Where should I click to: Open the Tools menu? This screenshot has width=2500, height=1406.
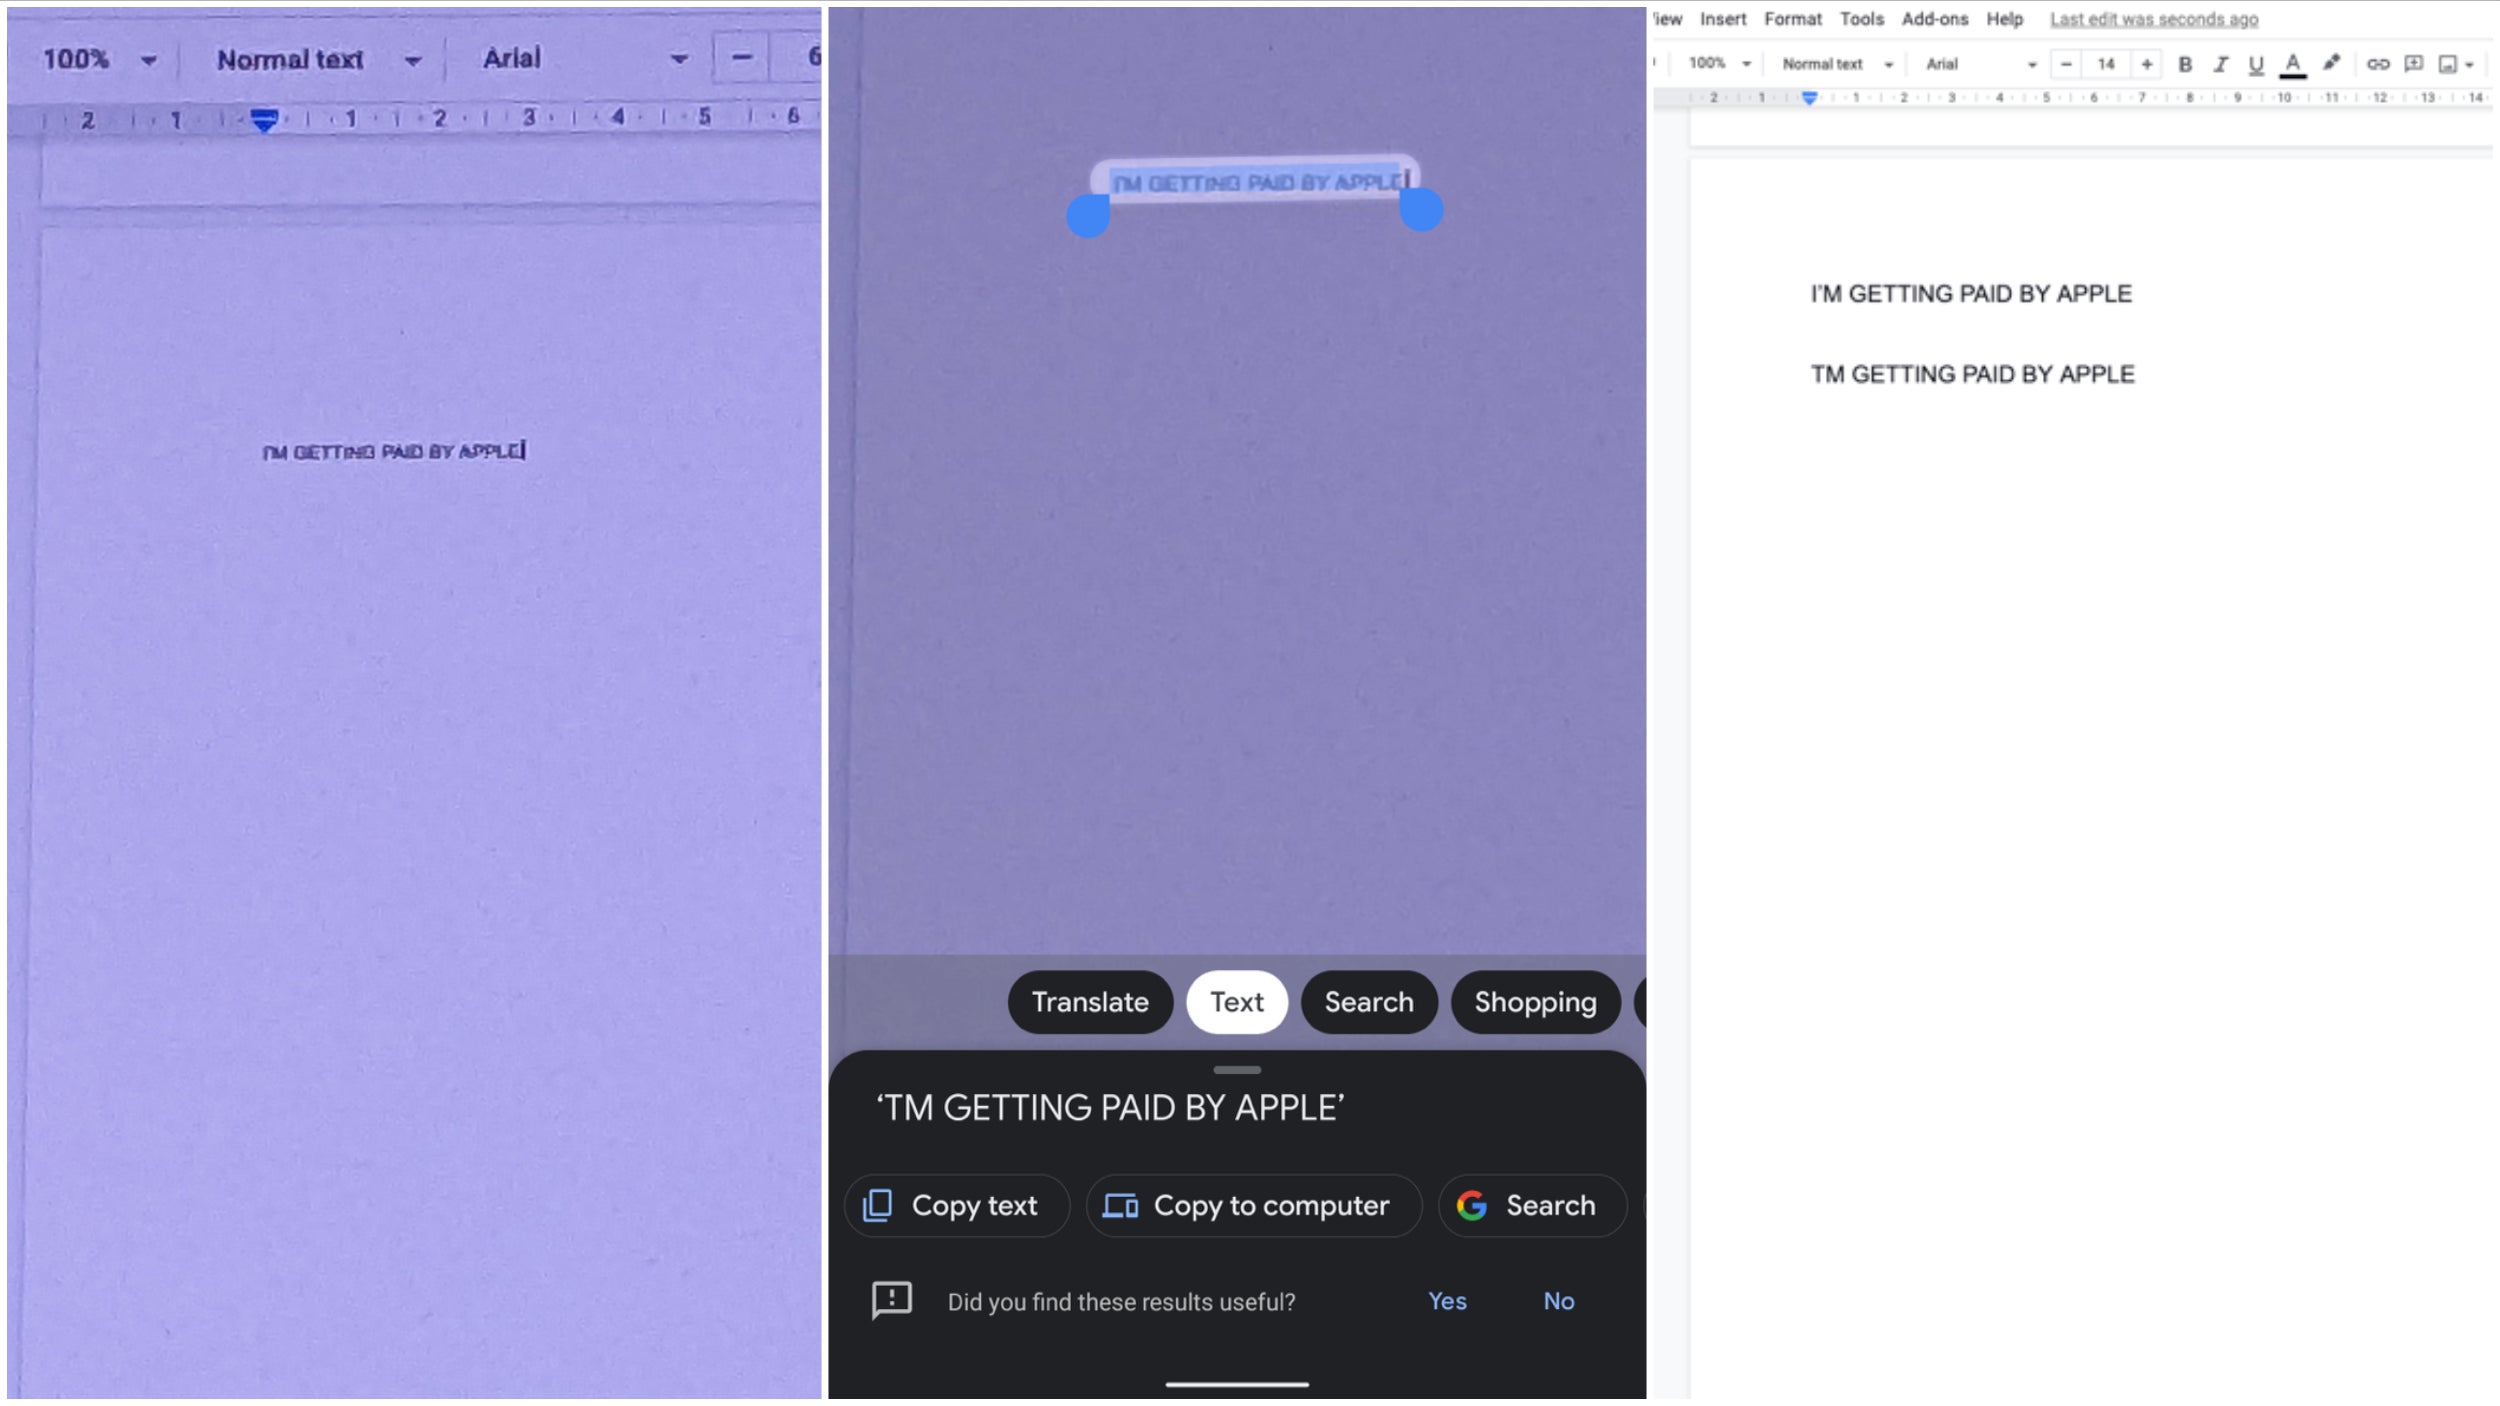tap(1862, 19)
